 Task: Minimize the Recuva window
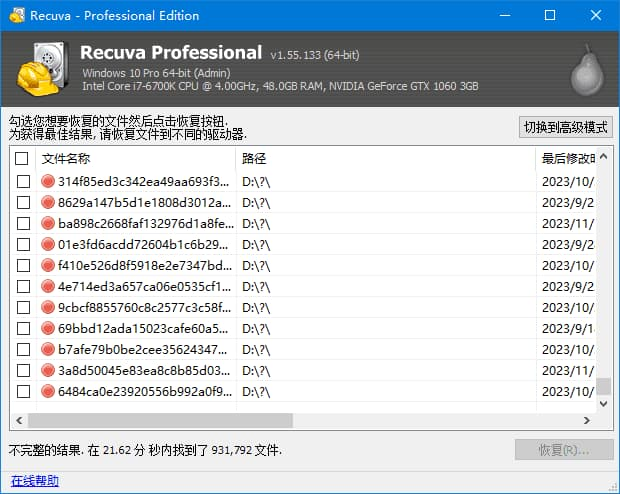click(505, 15)
